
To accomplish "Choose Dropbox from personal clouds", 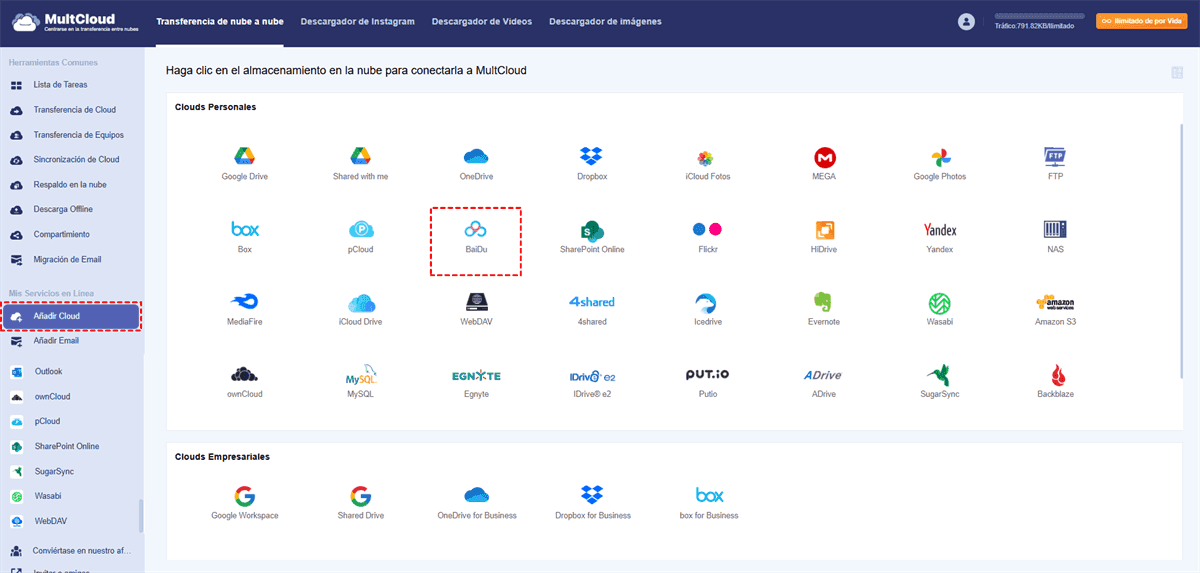I will coord(591,164).
